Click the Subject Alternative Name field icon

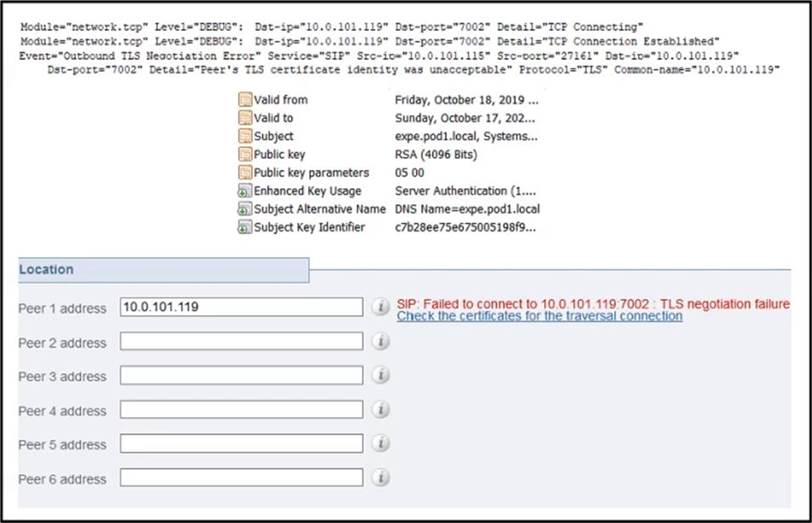pos(244,209)
